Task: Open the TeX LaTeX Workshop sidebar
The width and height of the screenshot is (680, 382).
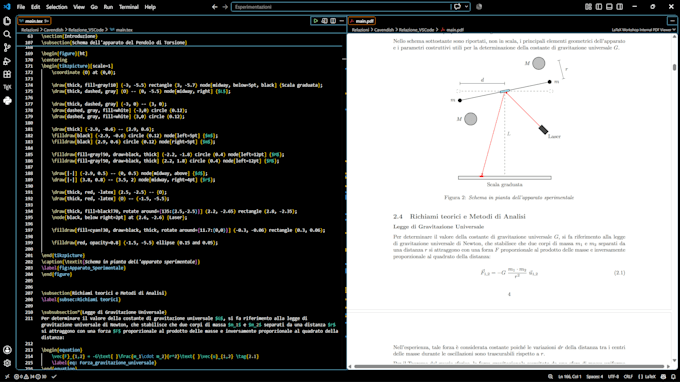Action: (x=7, y=87)
